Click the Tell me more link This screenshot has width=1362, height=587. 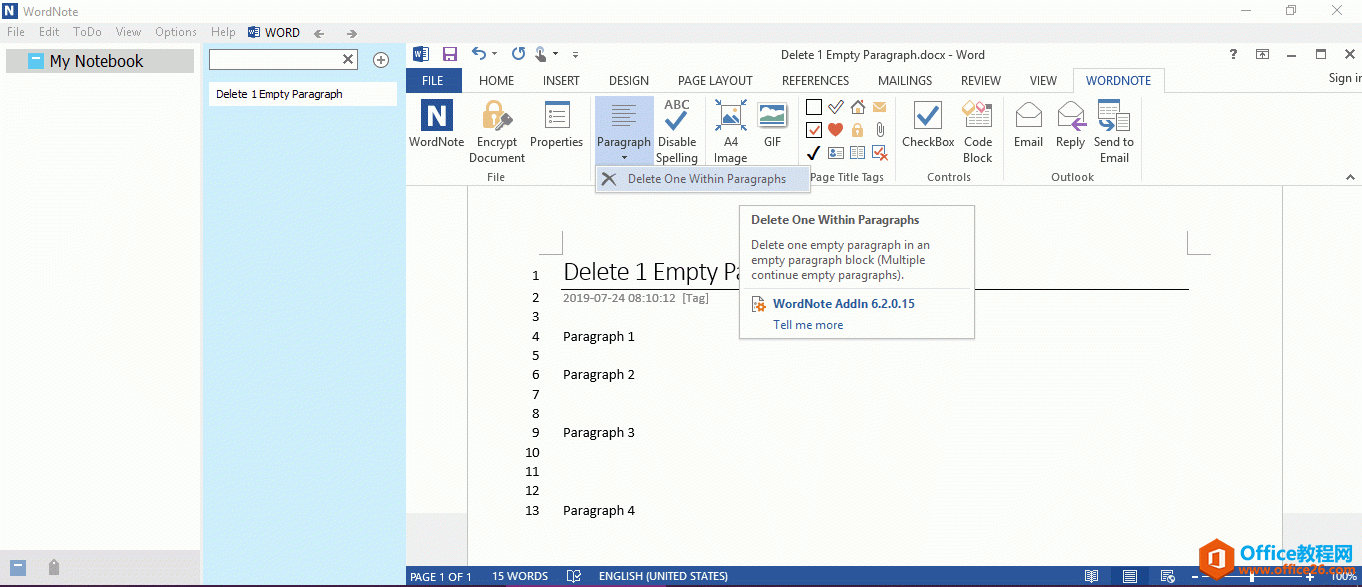tap(808, 325)
